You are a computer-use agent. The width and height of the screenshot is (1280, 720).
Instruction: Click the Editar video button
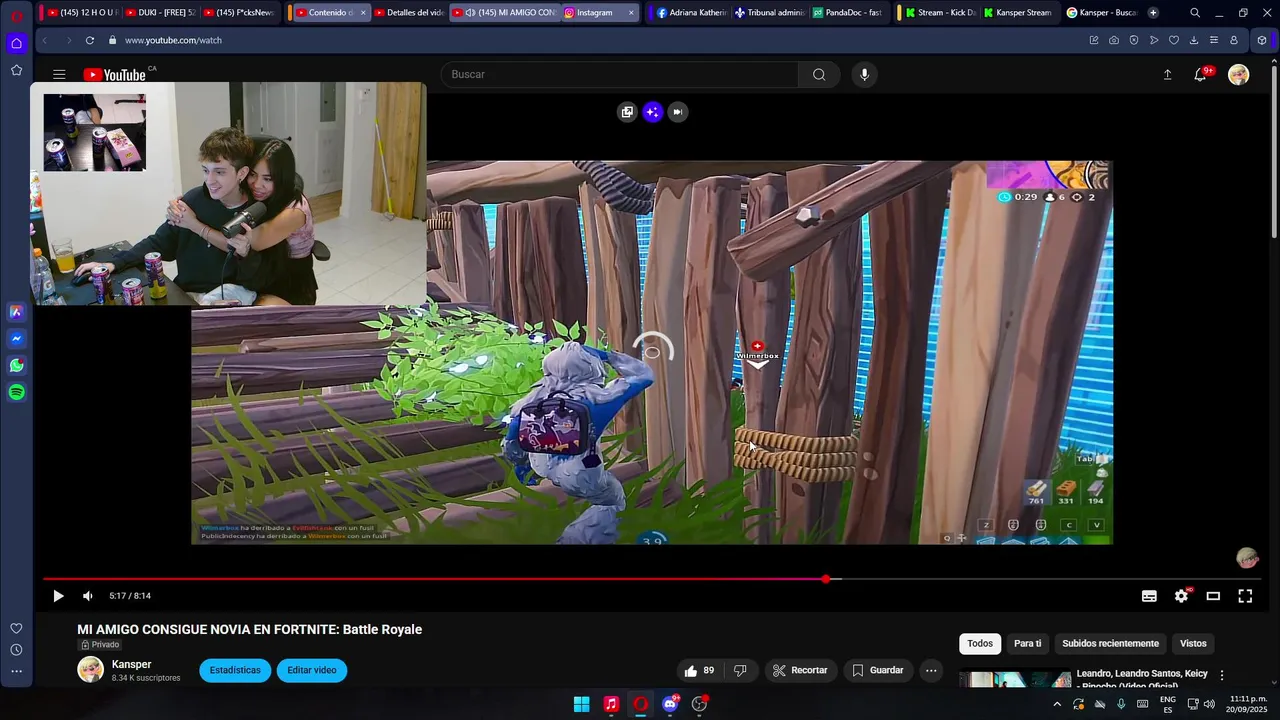[x=312, y=670]
